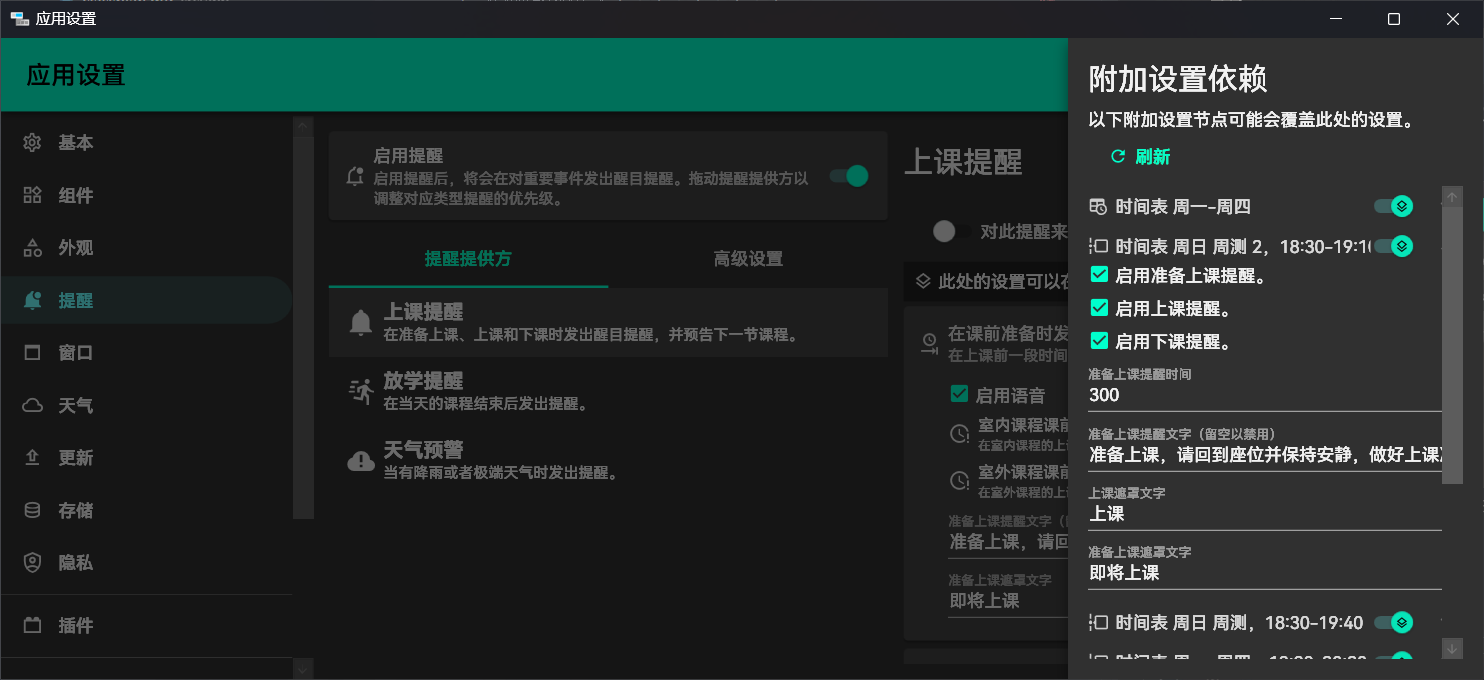Switch to the 高级设置 tab
Image resolution: width=1484 pixels, height=680 pixels.
point(748,259)
